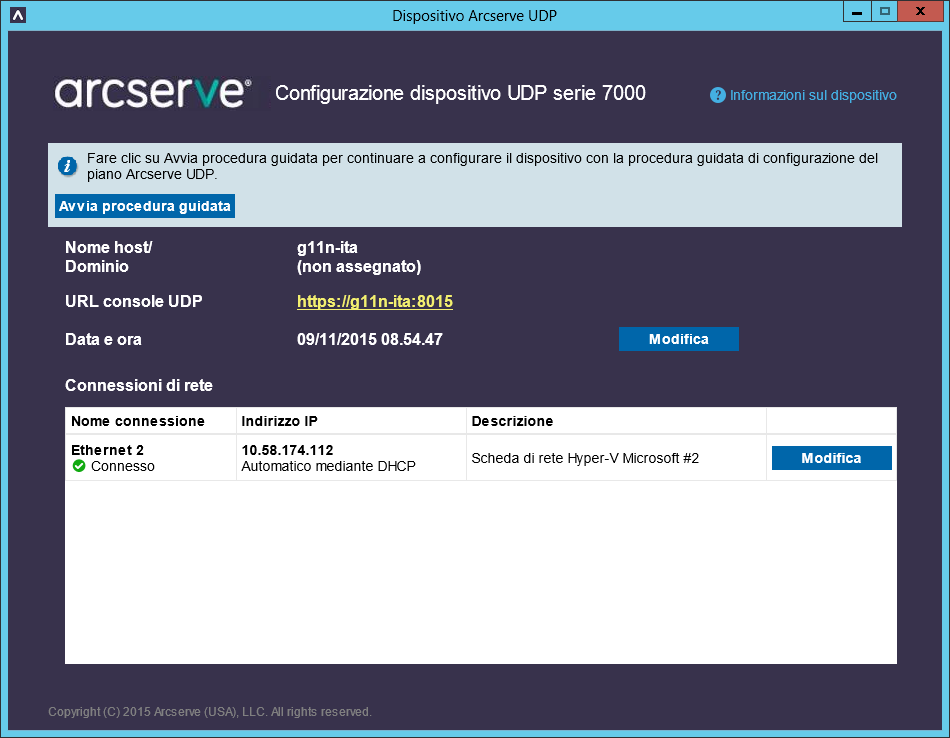This screenshot has height=738, width=950.
Task: Click the g11n-ita host name value
Action: (x=327, y=247)
